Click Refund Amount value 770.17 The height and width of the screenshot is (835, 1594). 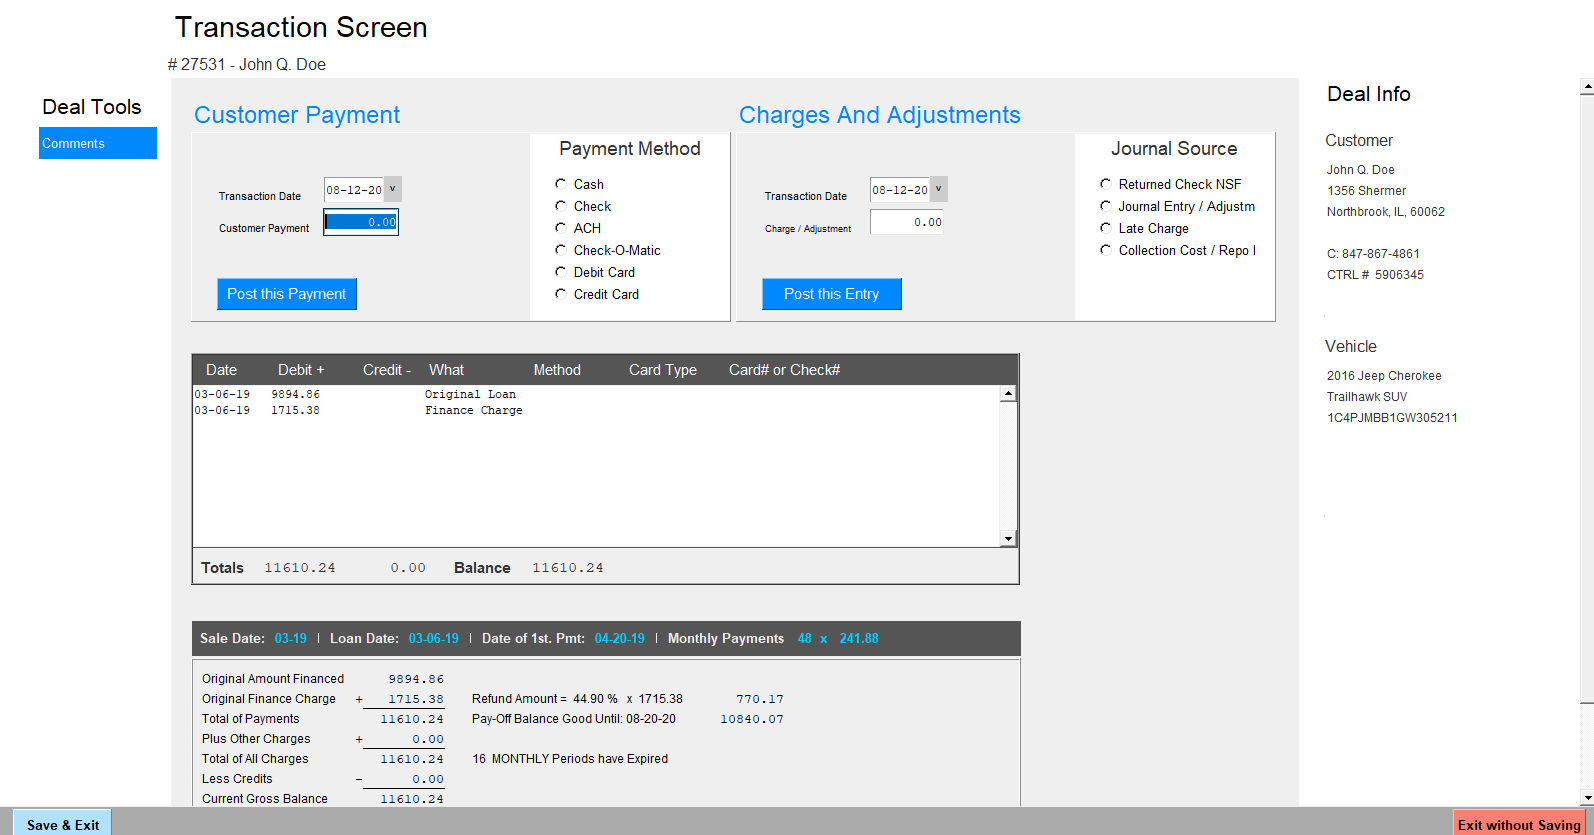(760, 699)
